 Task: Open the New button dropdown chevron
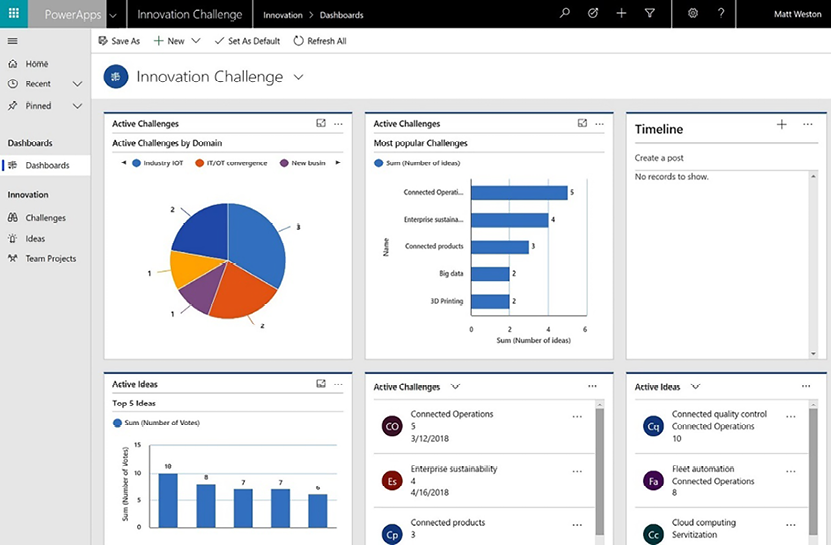pyautogui.click(x=196, y=41)
